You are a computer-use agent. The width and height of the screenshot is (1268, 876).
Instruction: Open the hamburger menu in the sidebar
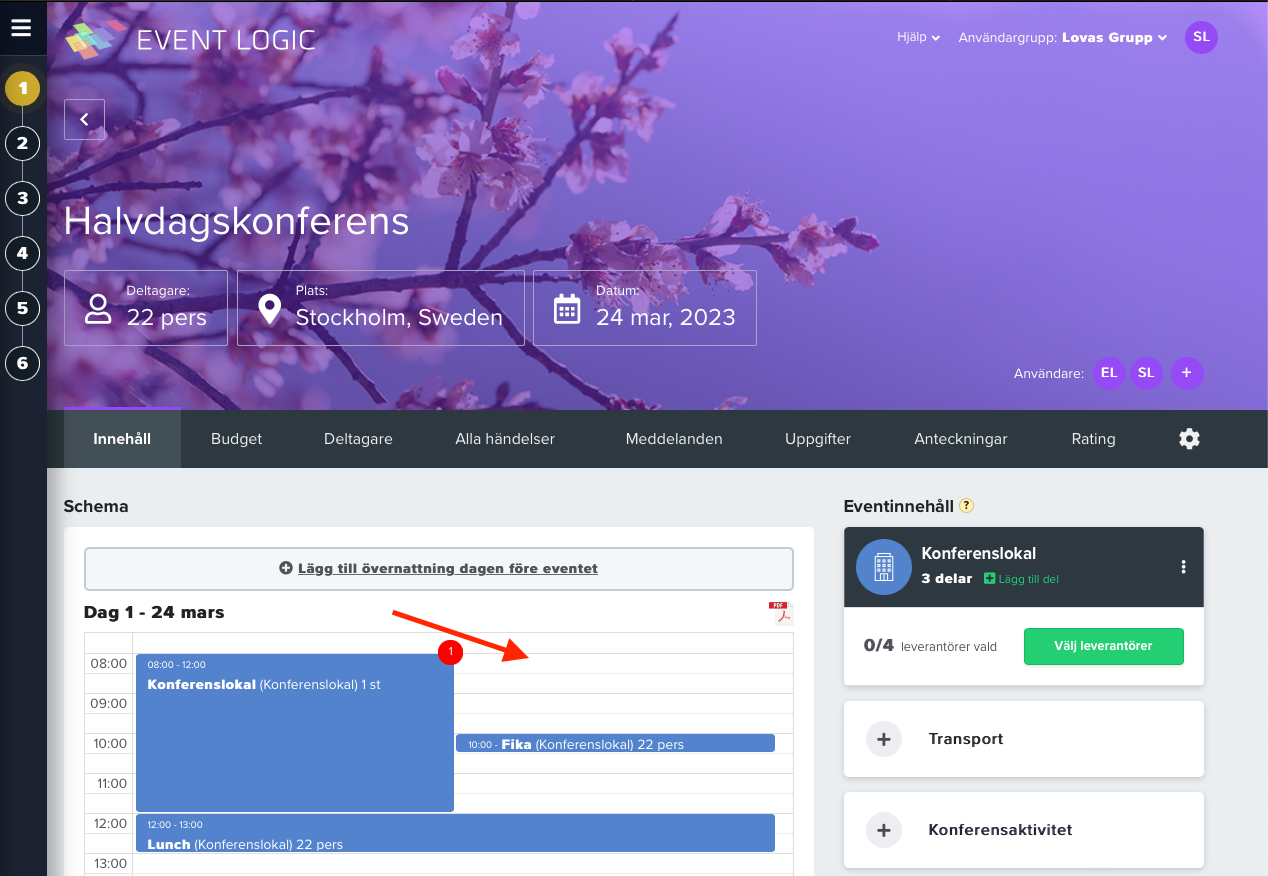(22, 27)
